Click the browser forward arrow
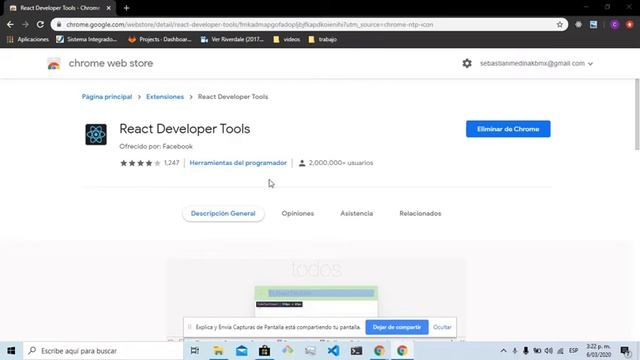This screenshot has height=360, width=640. click(25, 24)
